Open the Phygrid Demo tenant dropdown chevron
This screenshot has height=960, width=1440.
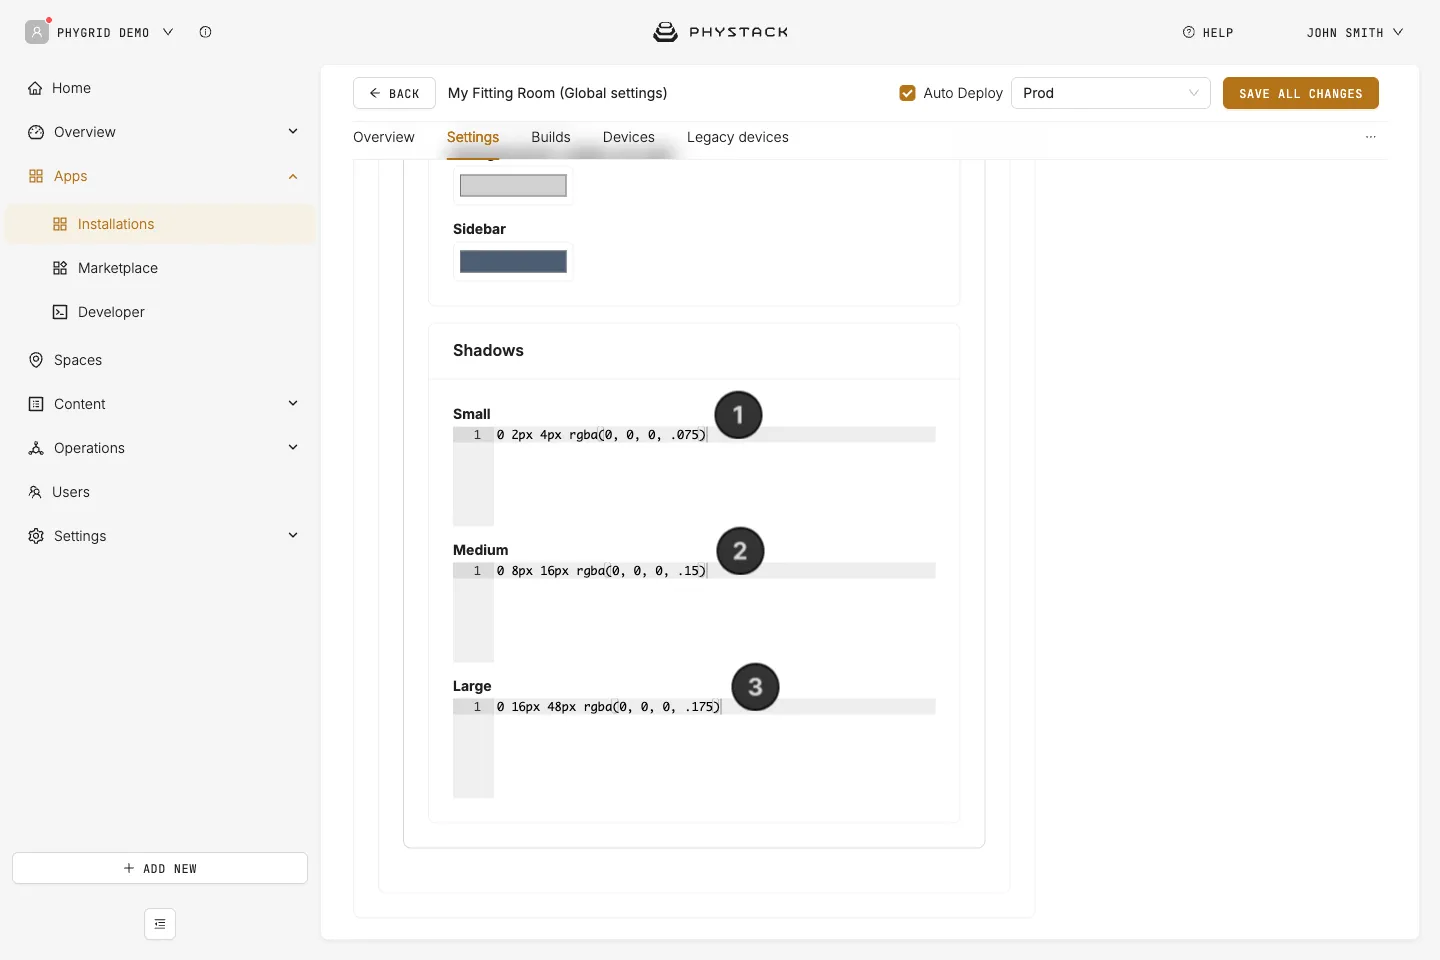(168, 32)
